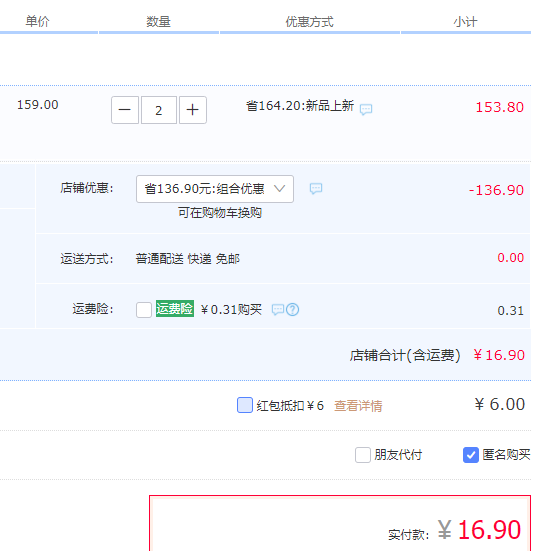Viewport: 549px width, 551px height.
Task: Click the 可在购物车换购 text
Action: [x=220, y=213]
